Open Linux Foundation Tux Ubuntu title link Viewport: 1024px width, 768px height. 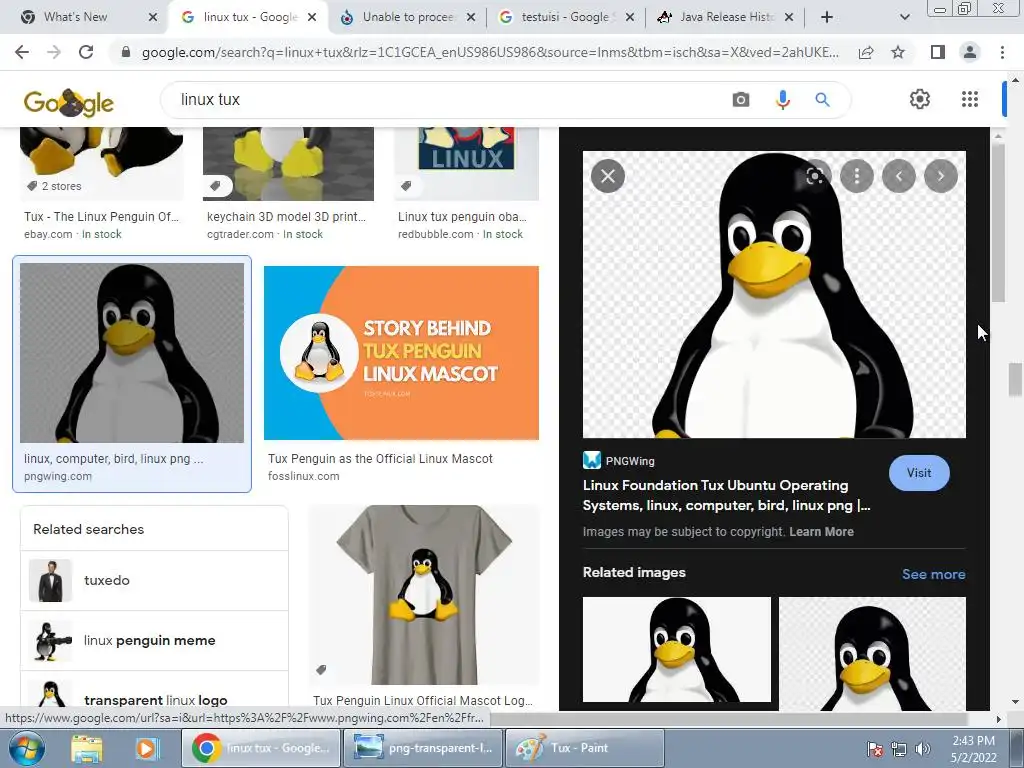tap(726, 495)
